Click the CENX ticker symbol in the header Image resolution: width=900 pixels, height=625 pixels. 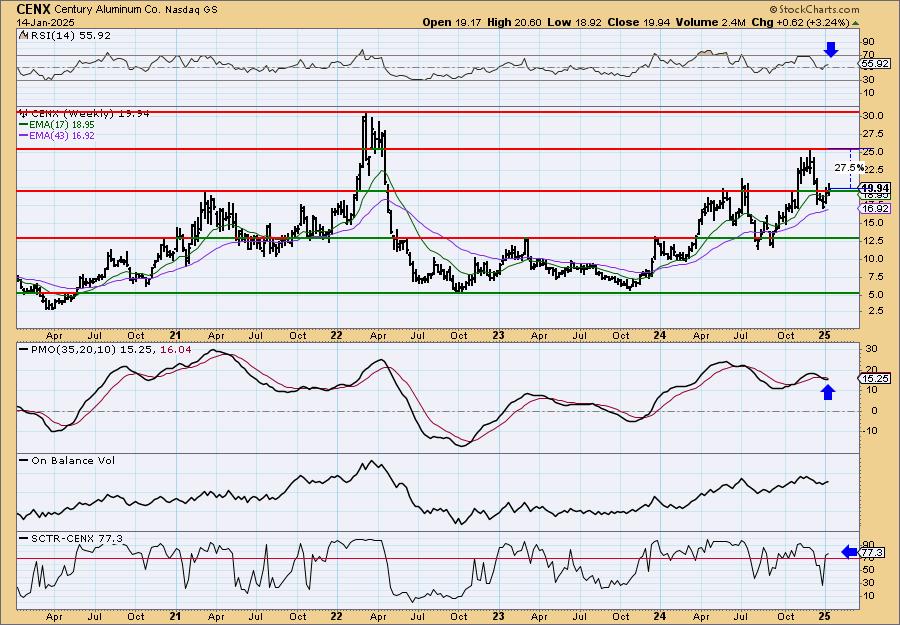pos(34,9)
